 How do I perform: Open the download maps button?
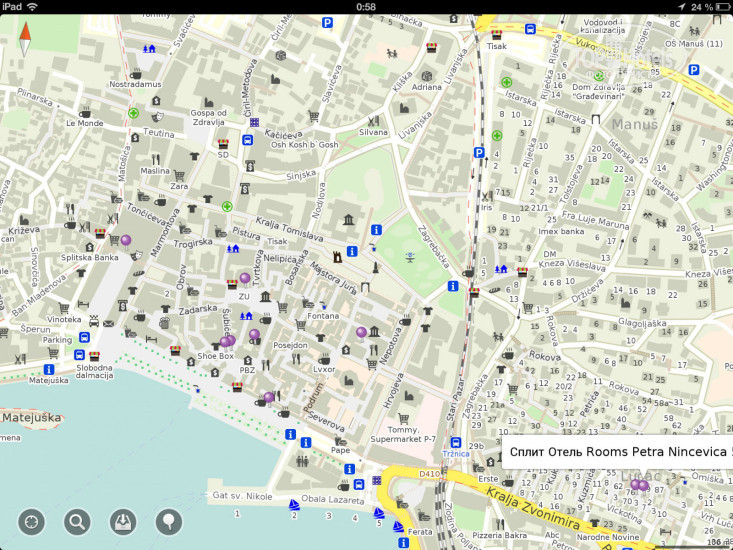pos(123,521)
